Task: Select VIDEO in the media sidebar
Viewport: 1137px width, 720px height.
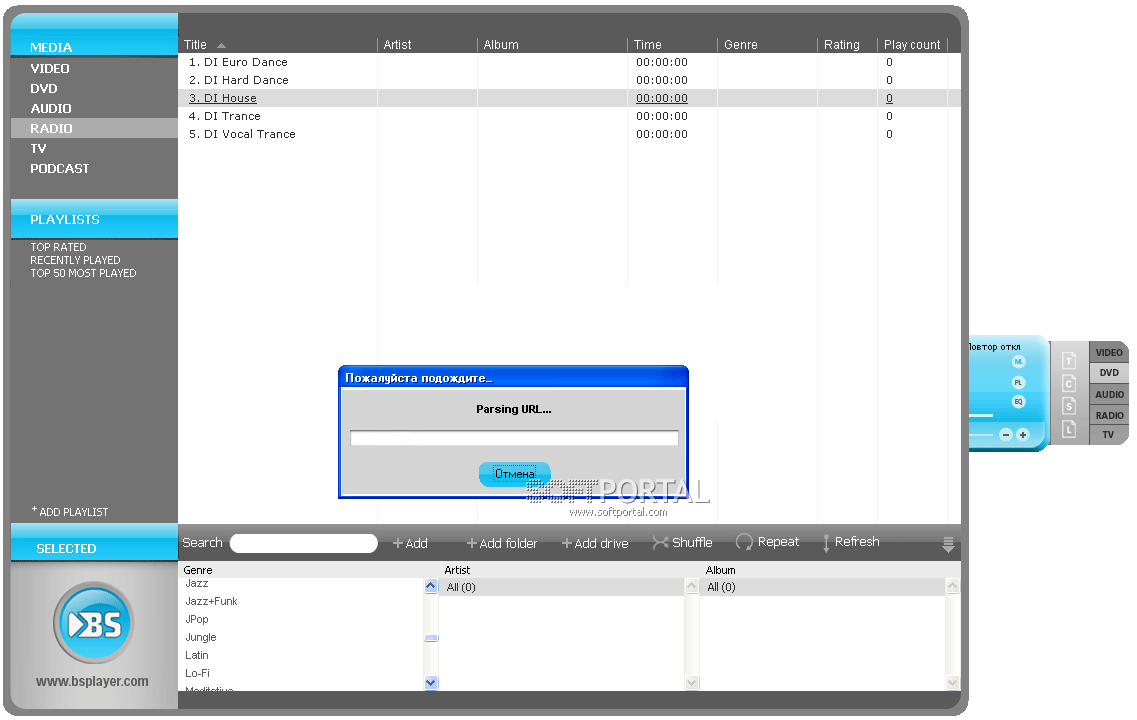Action: click(50, 69)
